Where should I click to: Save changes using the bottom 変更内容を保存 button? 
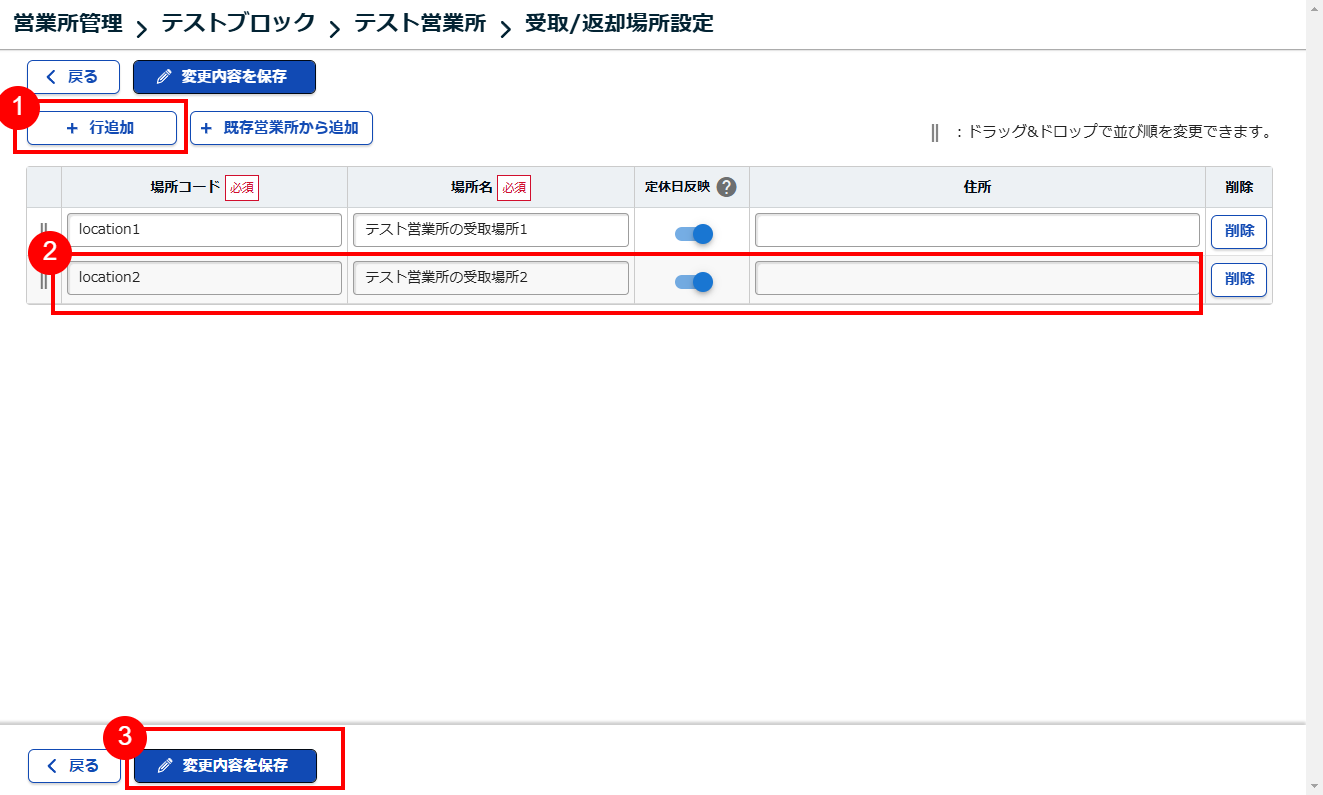tap(225, 766)
